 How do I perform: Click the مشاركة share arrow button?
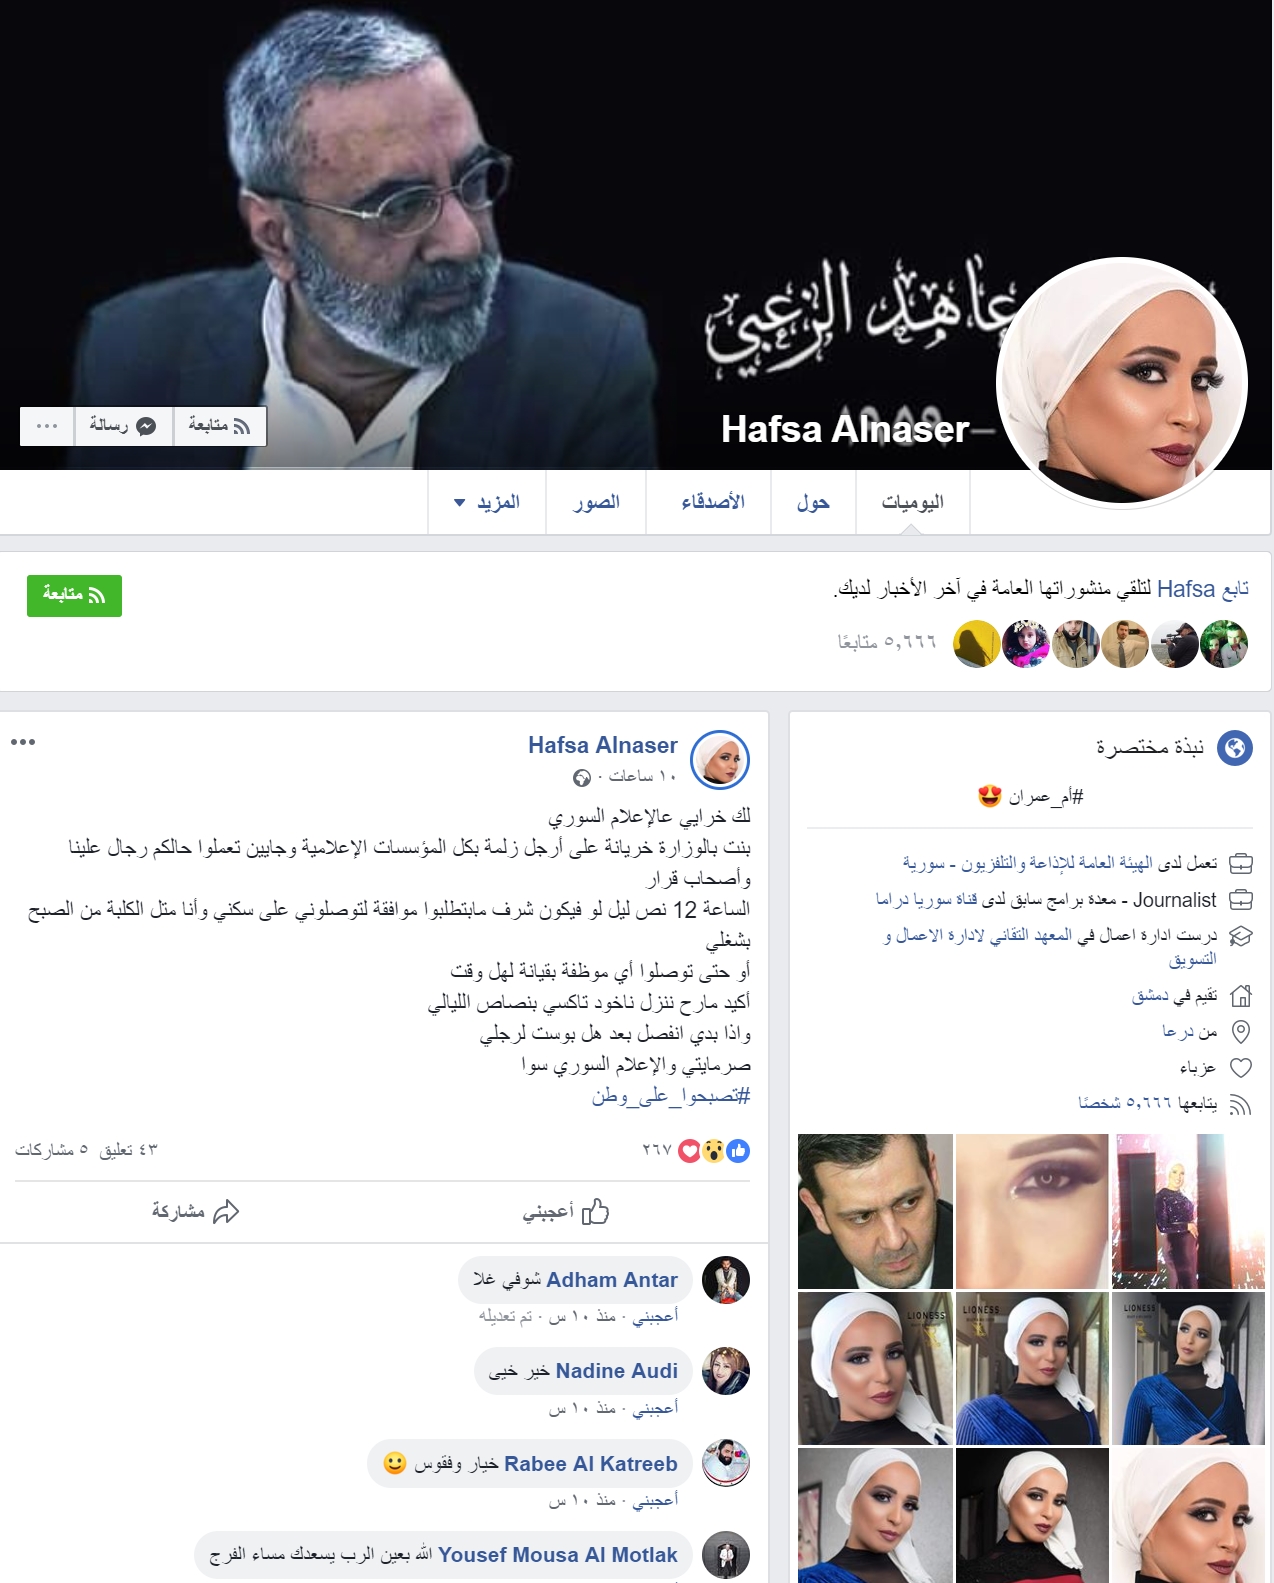(x=196, y=1212)
